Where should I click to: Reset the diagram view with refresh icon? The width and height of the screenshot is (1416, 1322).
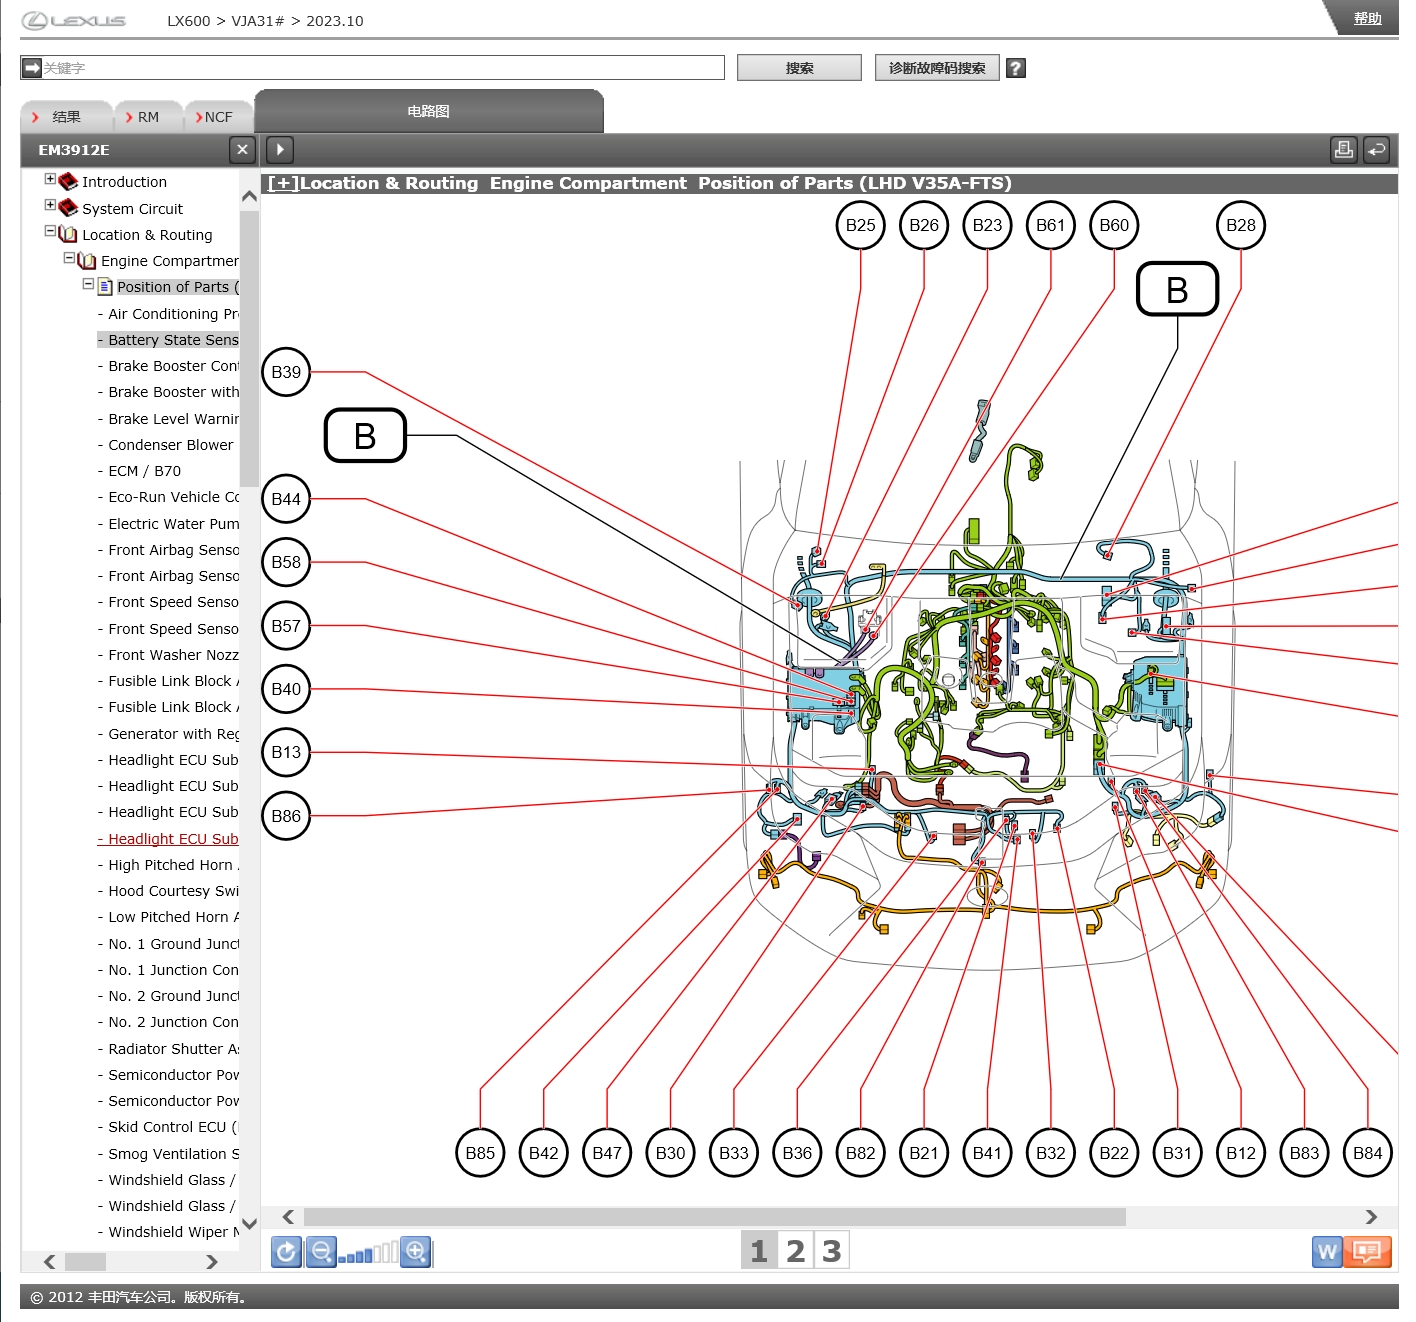[287, 1252]
